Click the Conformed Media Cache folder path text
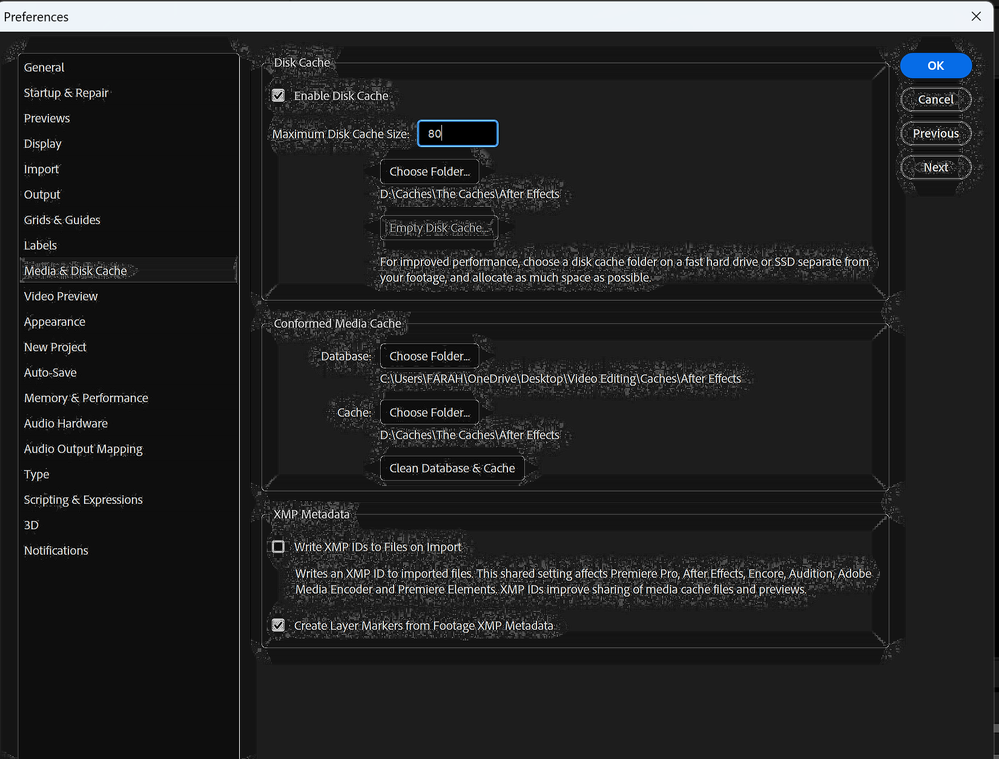This screenshot has height=759, width=999. click(470, 435)
